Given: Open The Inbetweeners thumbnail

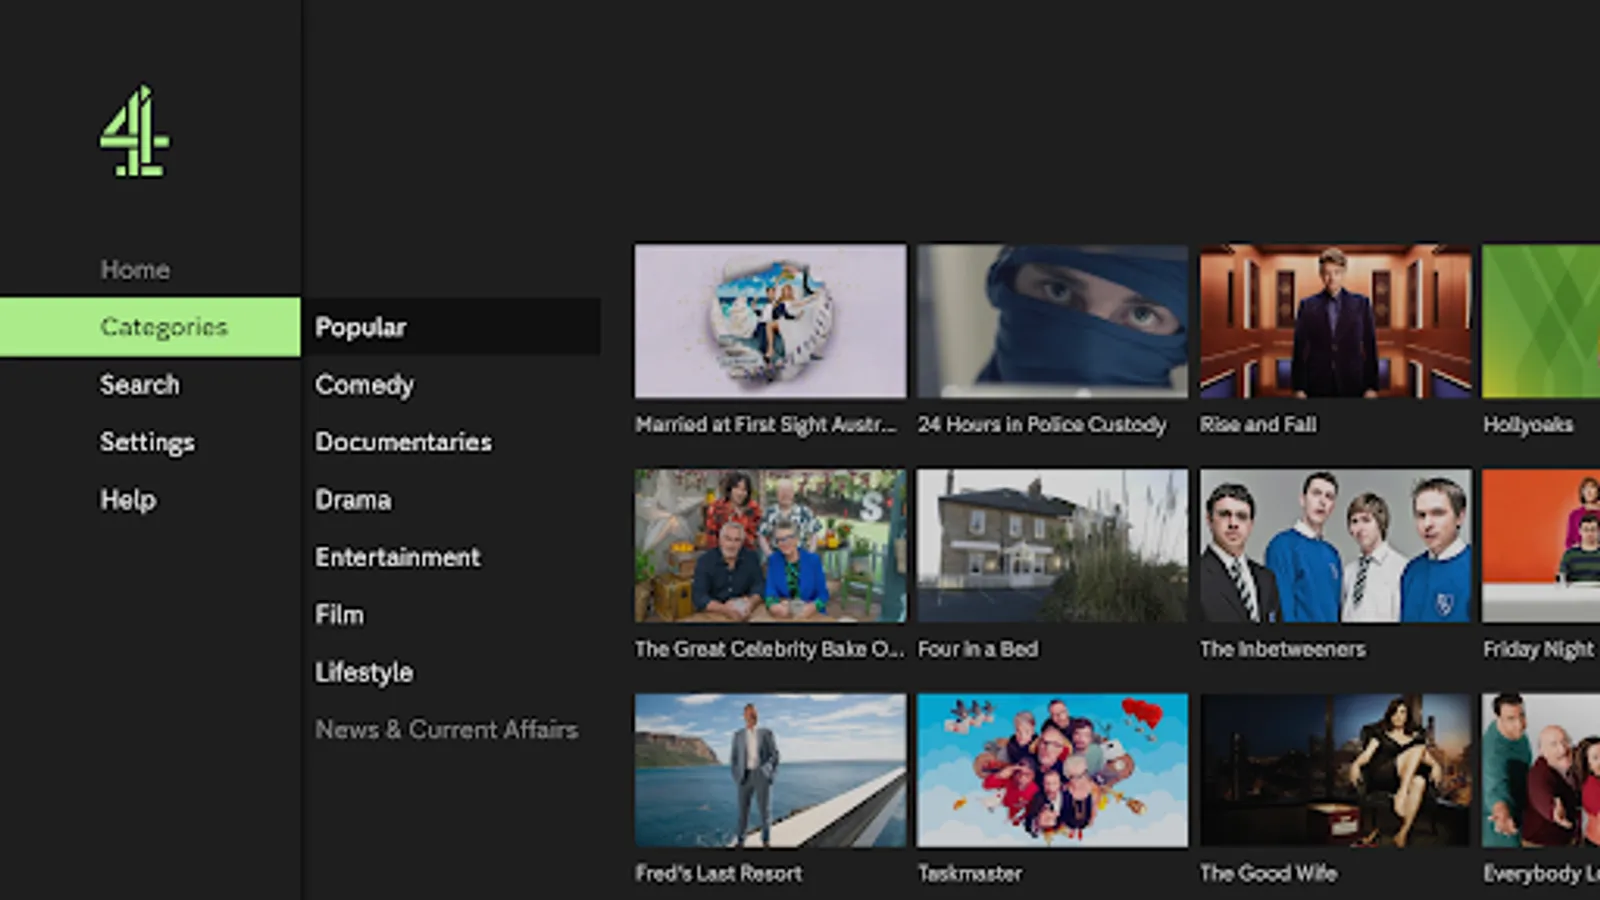Looking at the screenshot, I should (1336, 546).
